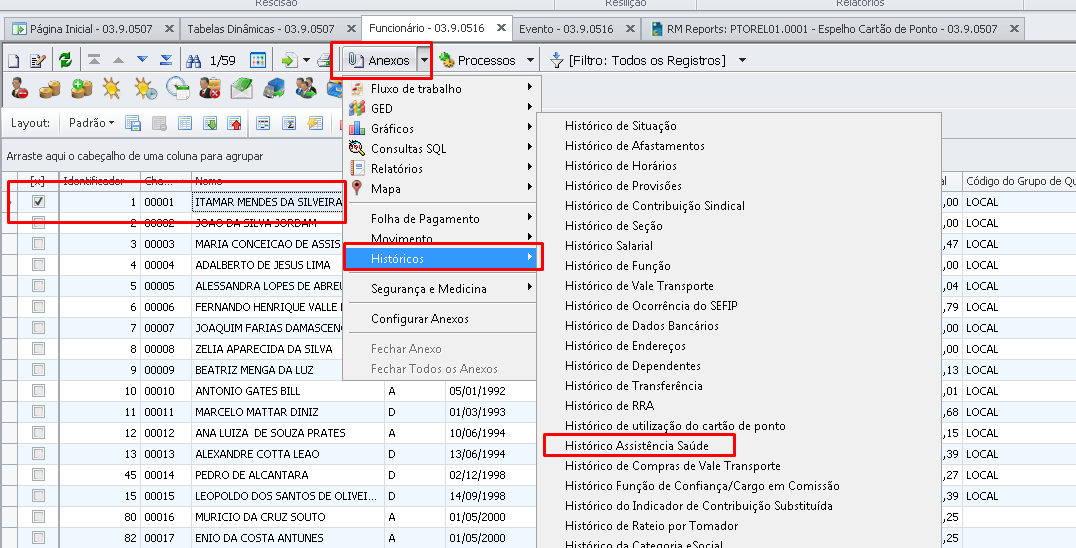Click the coins with green plus icon
The width and height of the screenshot is (1076, 548).
pos(81,88)
